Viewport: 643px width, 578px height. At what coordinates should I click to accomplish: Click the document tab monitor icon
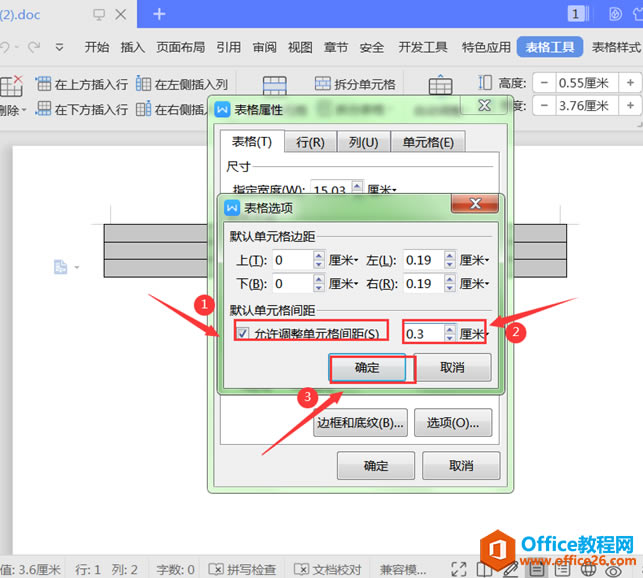[x=99, y=15]
